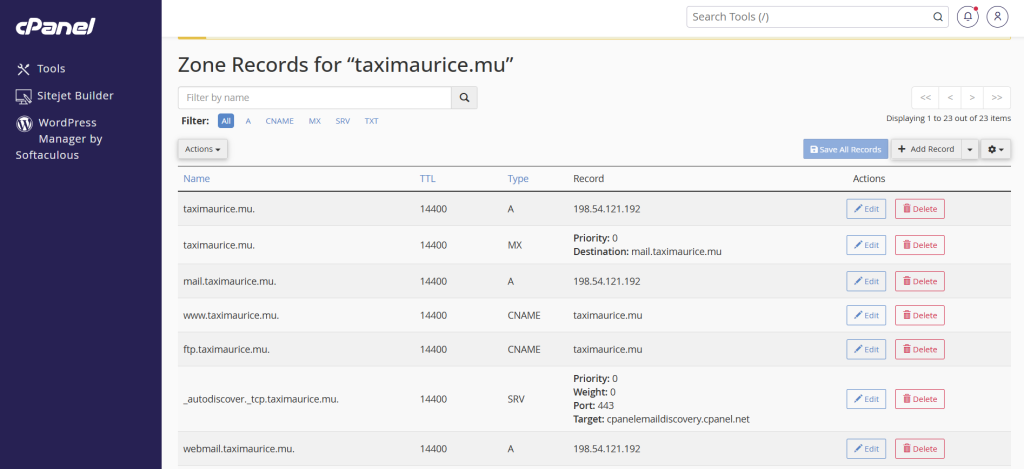Click the magnifier button beside the name filter

pos(464,98)
